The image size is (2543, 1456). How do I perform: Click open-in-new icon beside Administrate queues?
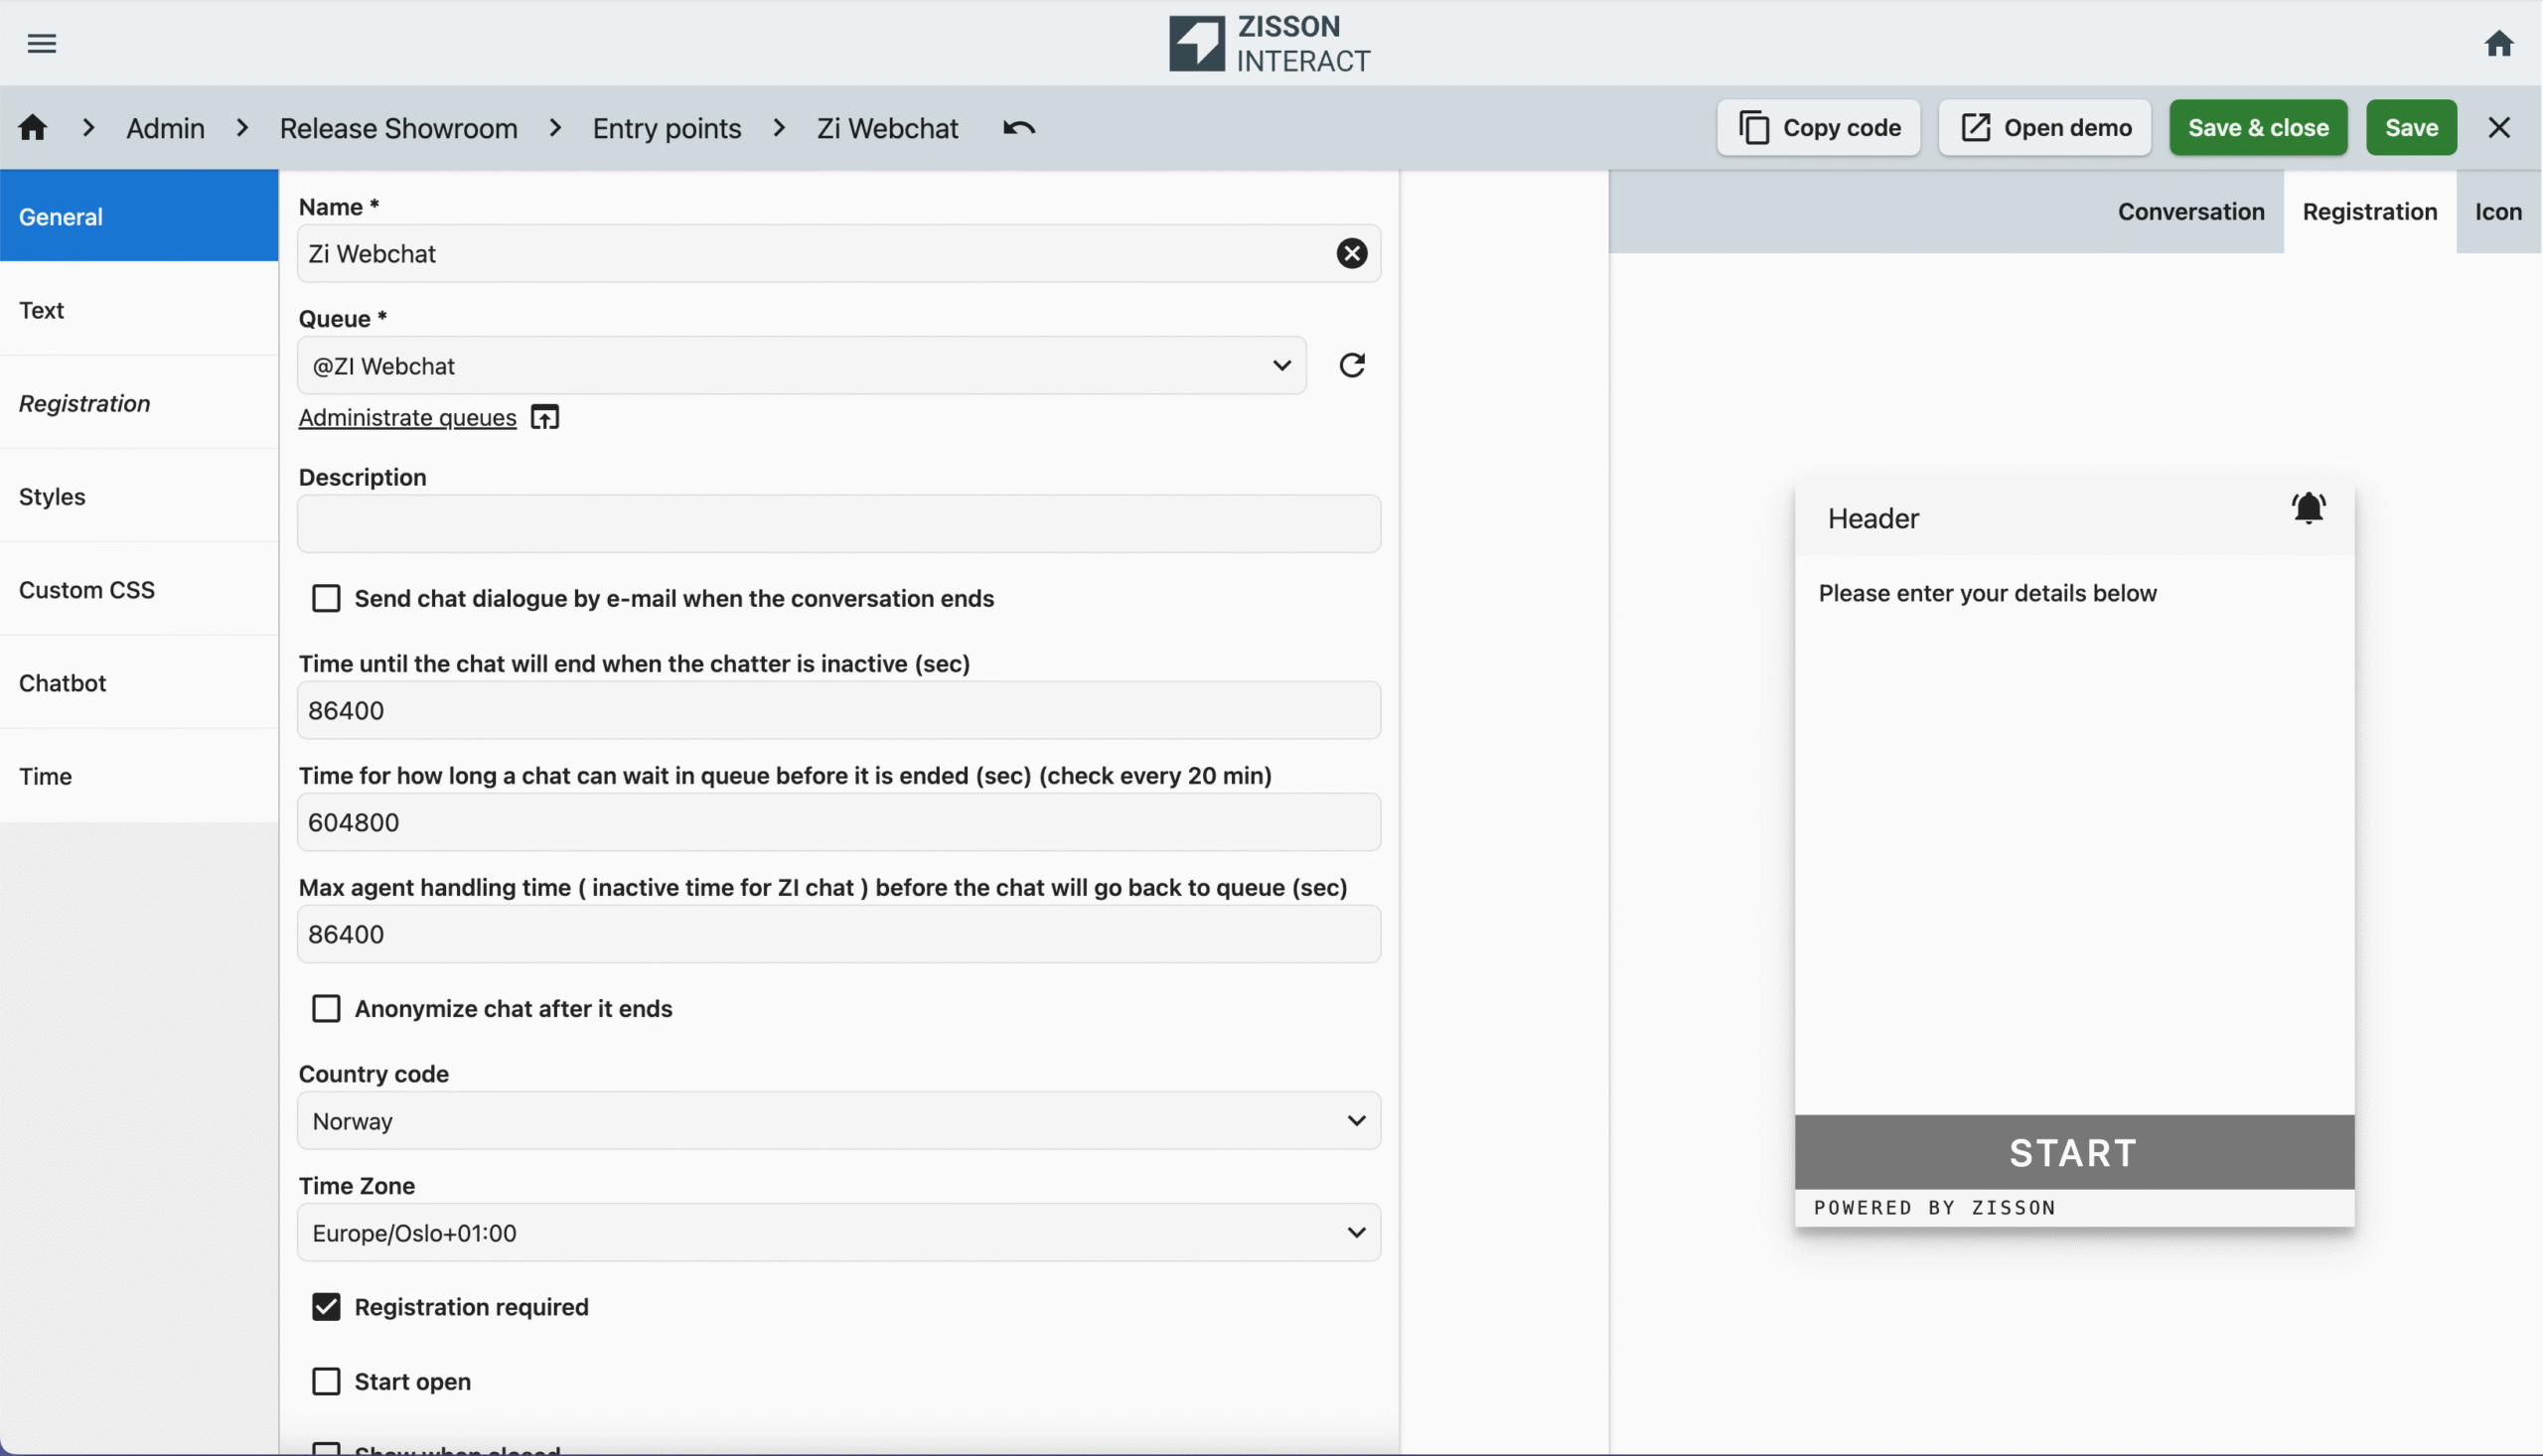point(544,417)
